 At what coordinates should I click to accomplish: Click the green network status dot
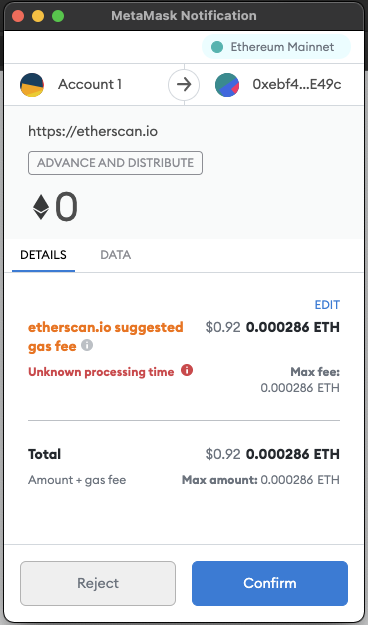click(217, 47)
